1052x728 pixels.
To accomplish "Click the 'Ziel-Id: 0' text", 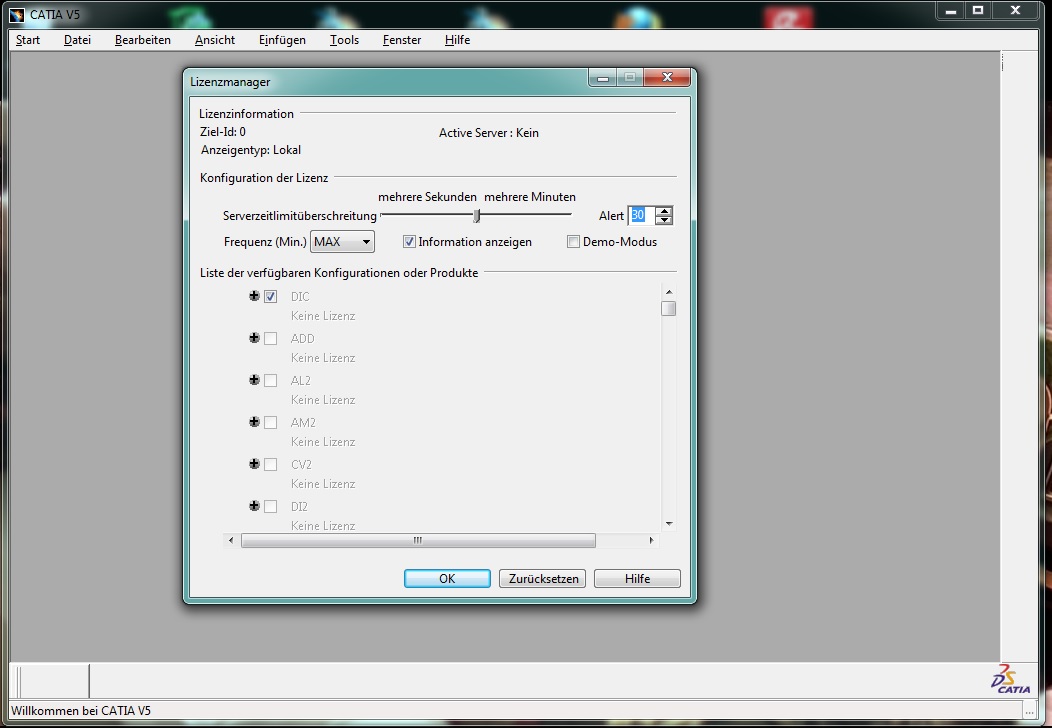I will click(223, 132).
